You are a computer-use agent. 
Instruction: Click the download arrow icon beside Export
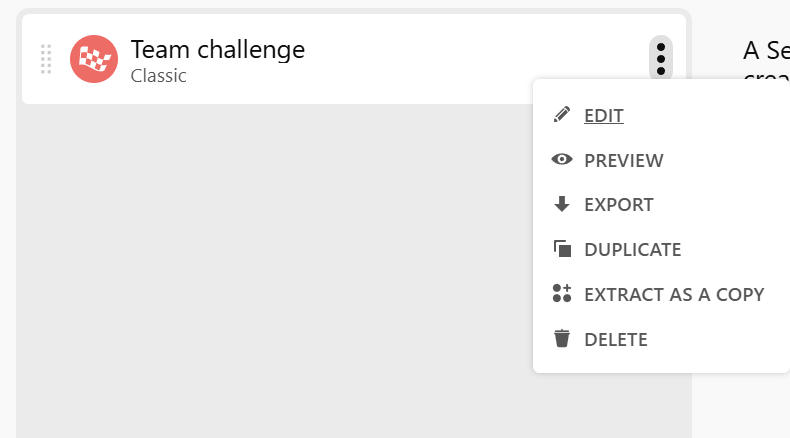(562, 205)
